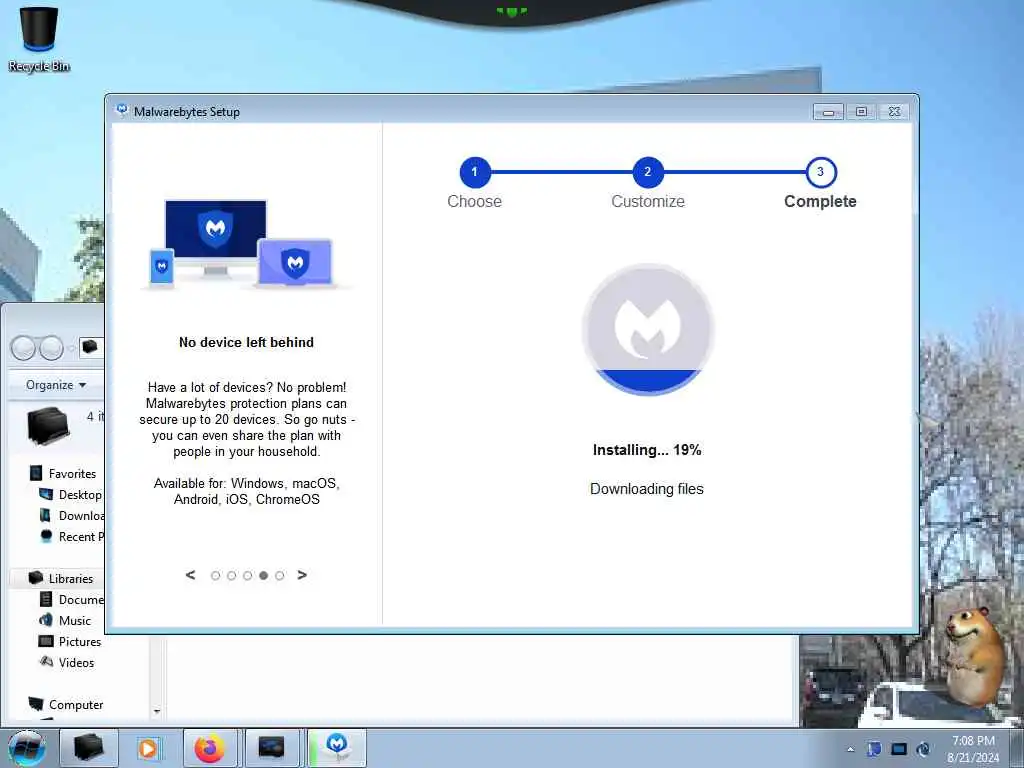Click the Action Center flag tray icon
Screen dimensions: 1024x768
click(x=874, y=749)
